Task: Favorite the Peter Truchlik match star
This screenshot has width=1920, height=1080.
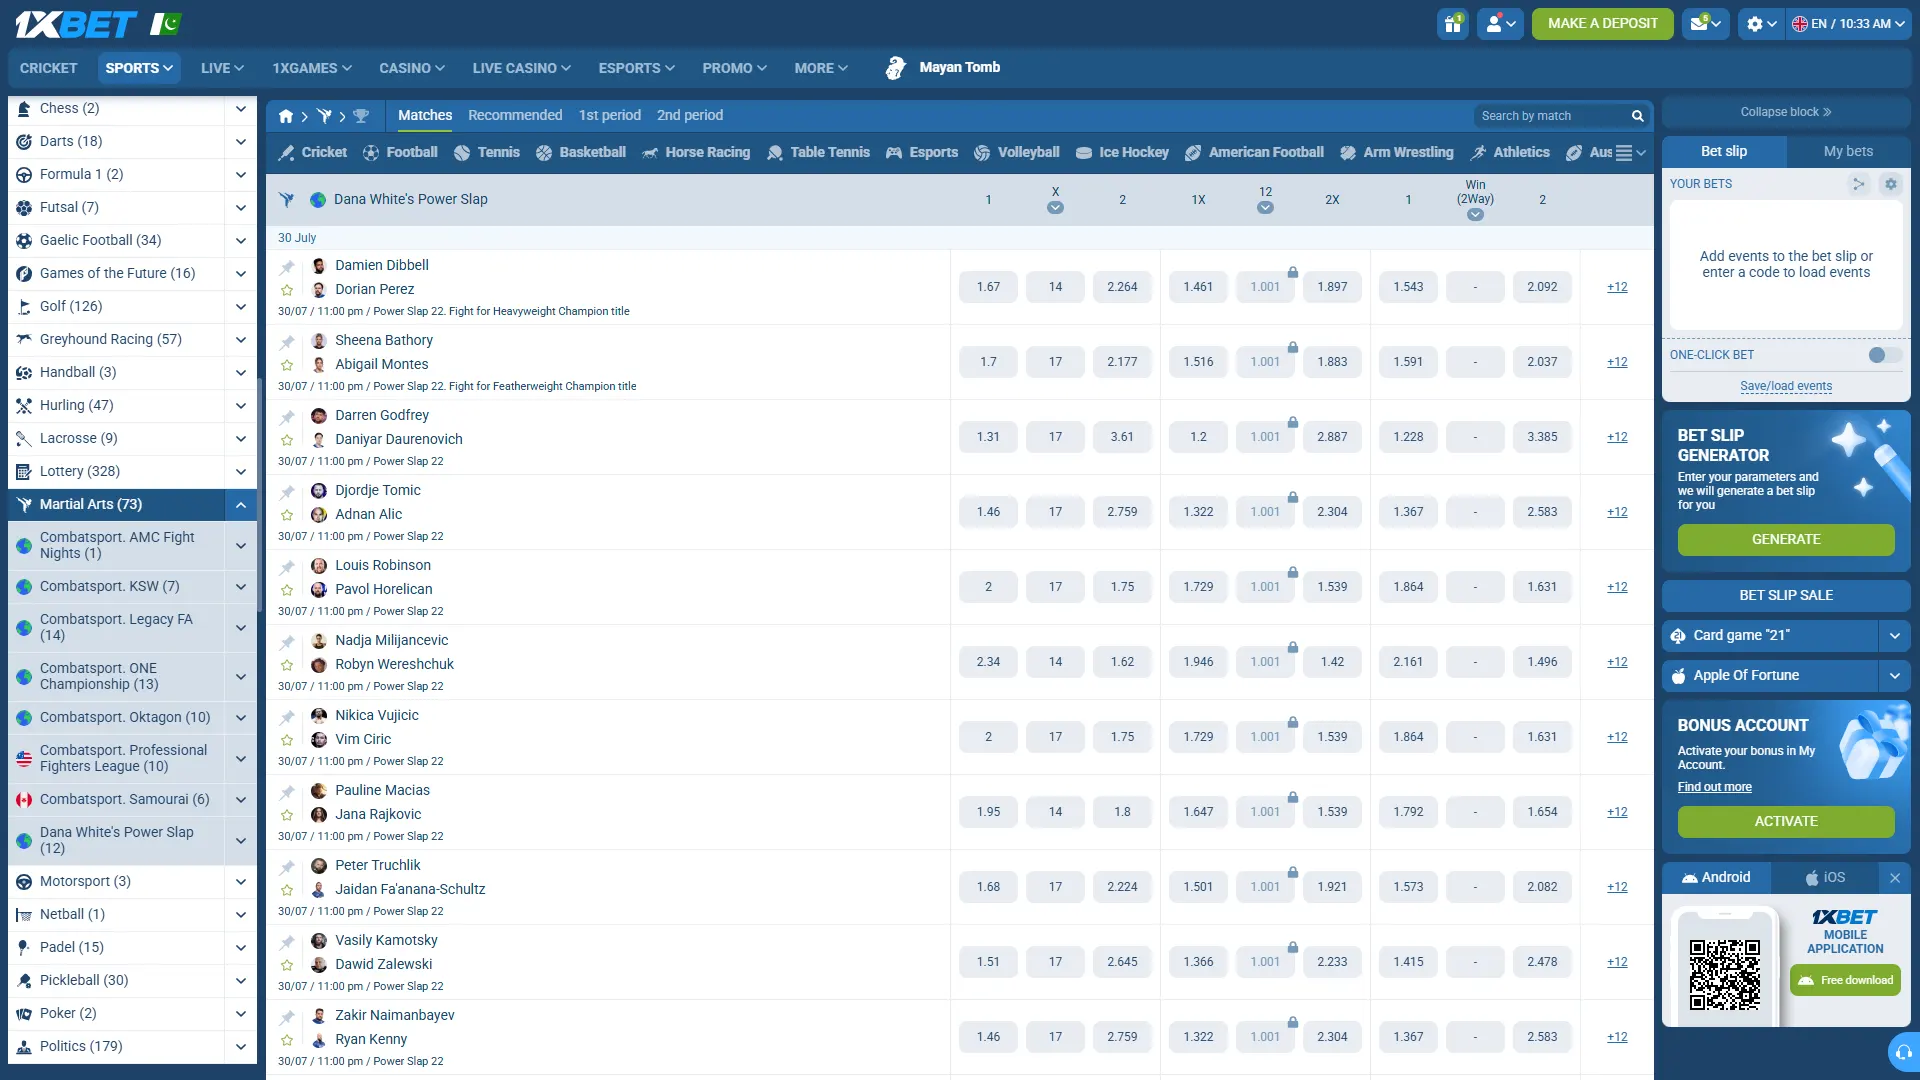Action: click(287, 890)
